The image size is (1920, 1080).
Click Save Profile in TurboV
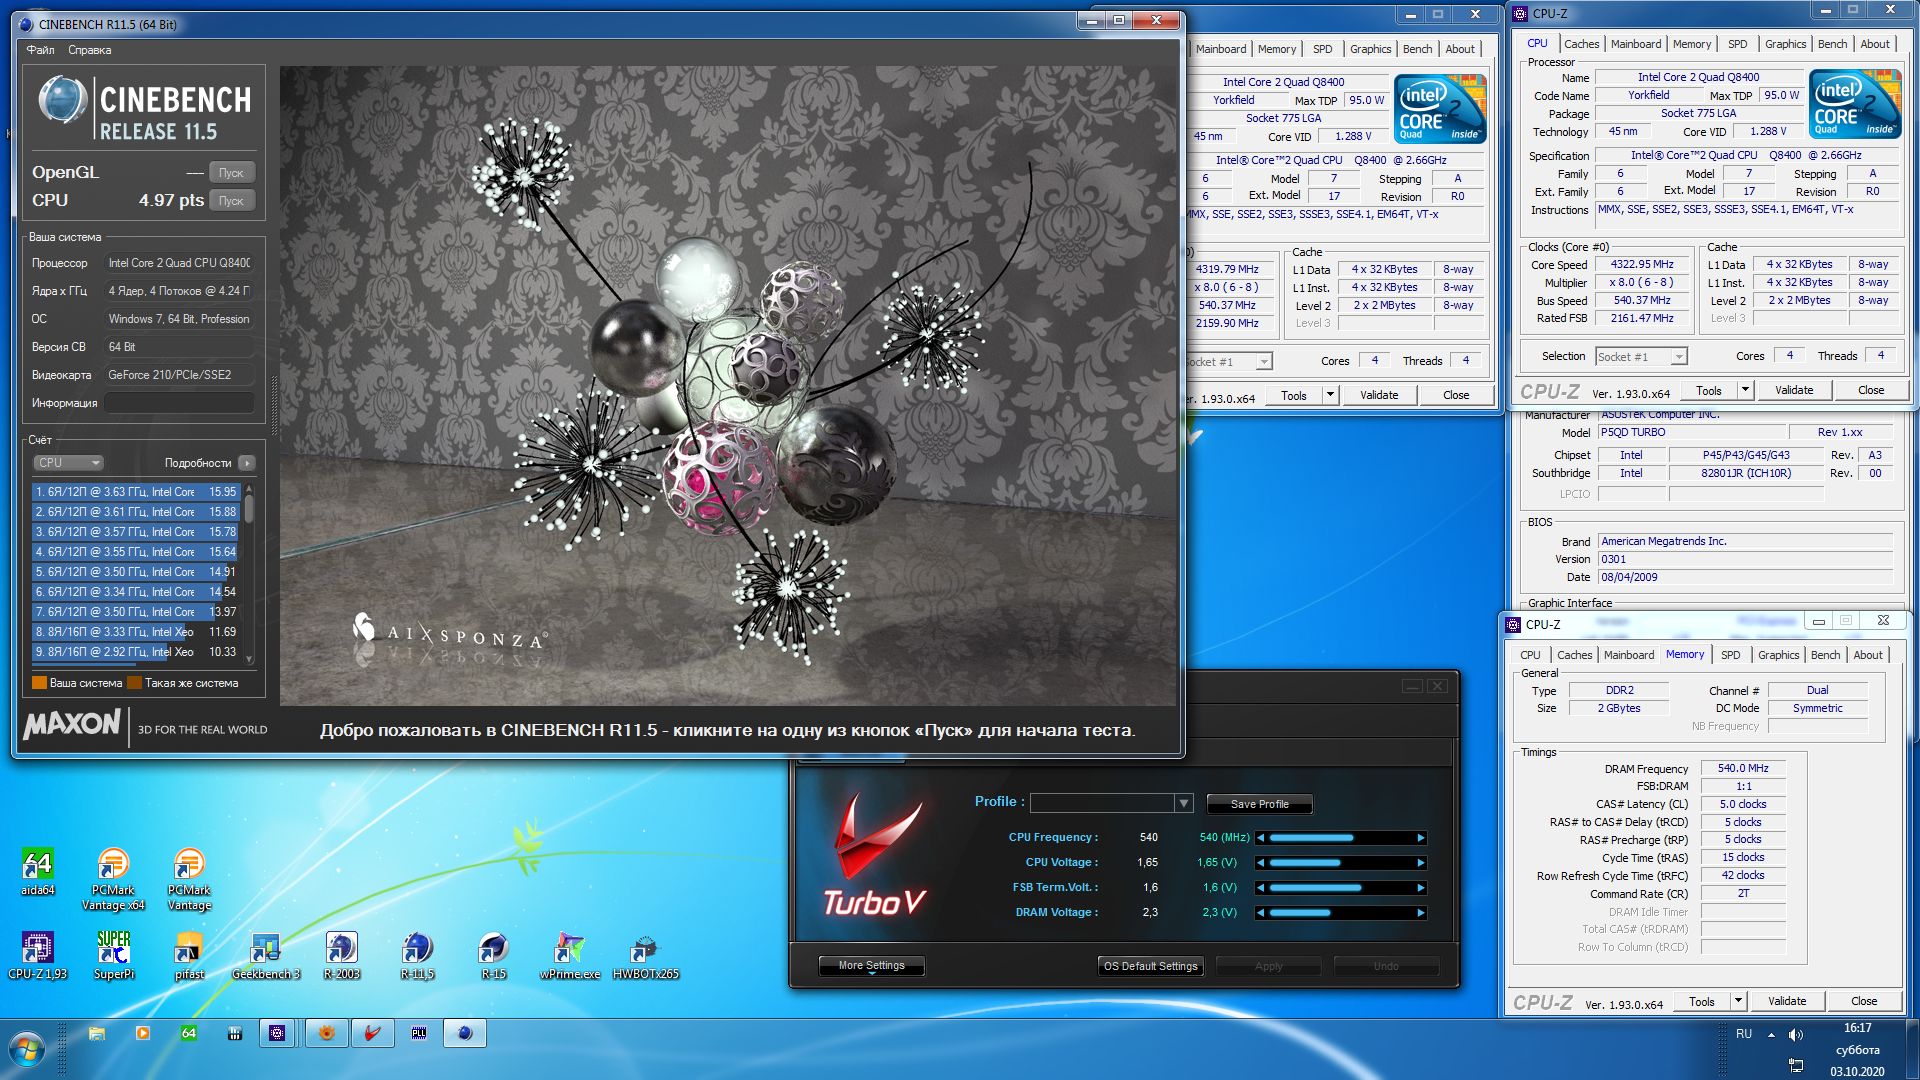[1259, 804]
